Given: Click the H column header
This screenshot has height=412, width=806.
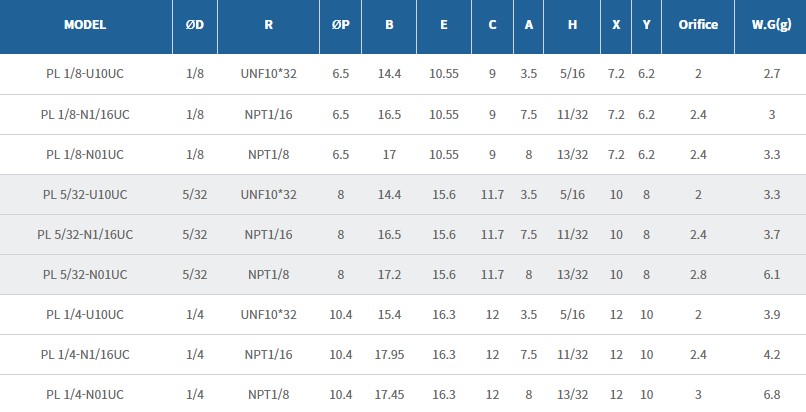Looking at the screenshot, I should click(x=572, y=25).
